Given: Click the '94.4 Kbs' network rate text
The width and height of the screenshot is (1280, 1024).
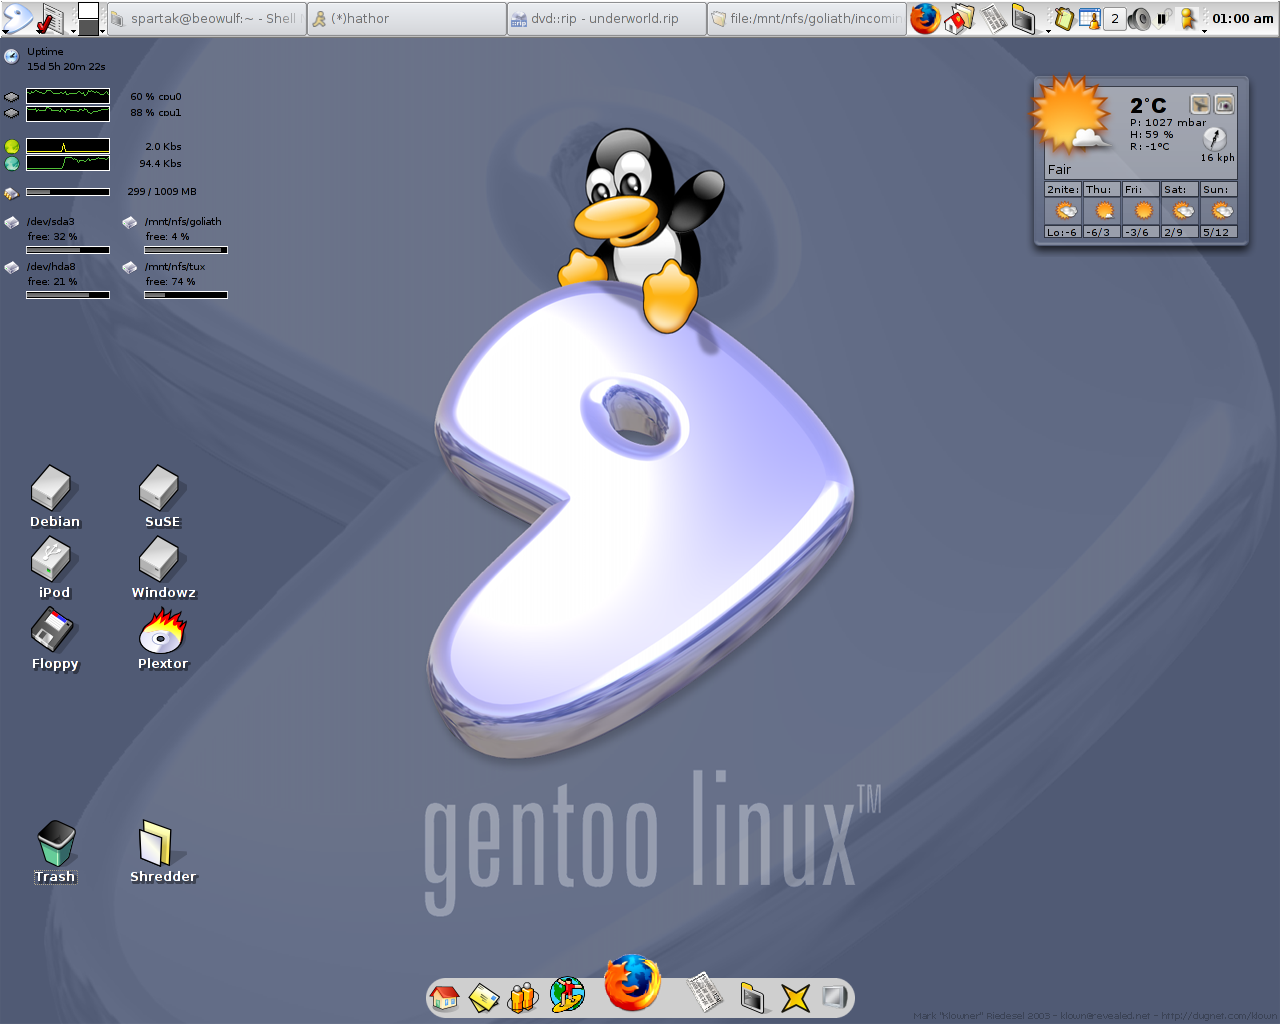Looking at the screenshot, I should (x=160, y=164).
